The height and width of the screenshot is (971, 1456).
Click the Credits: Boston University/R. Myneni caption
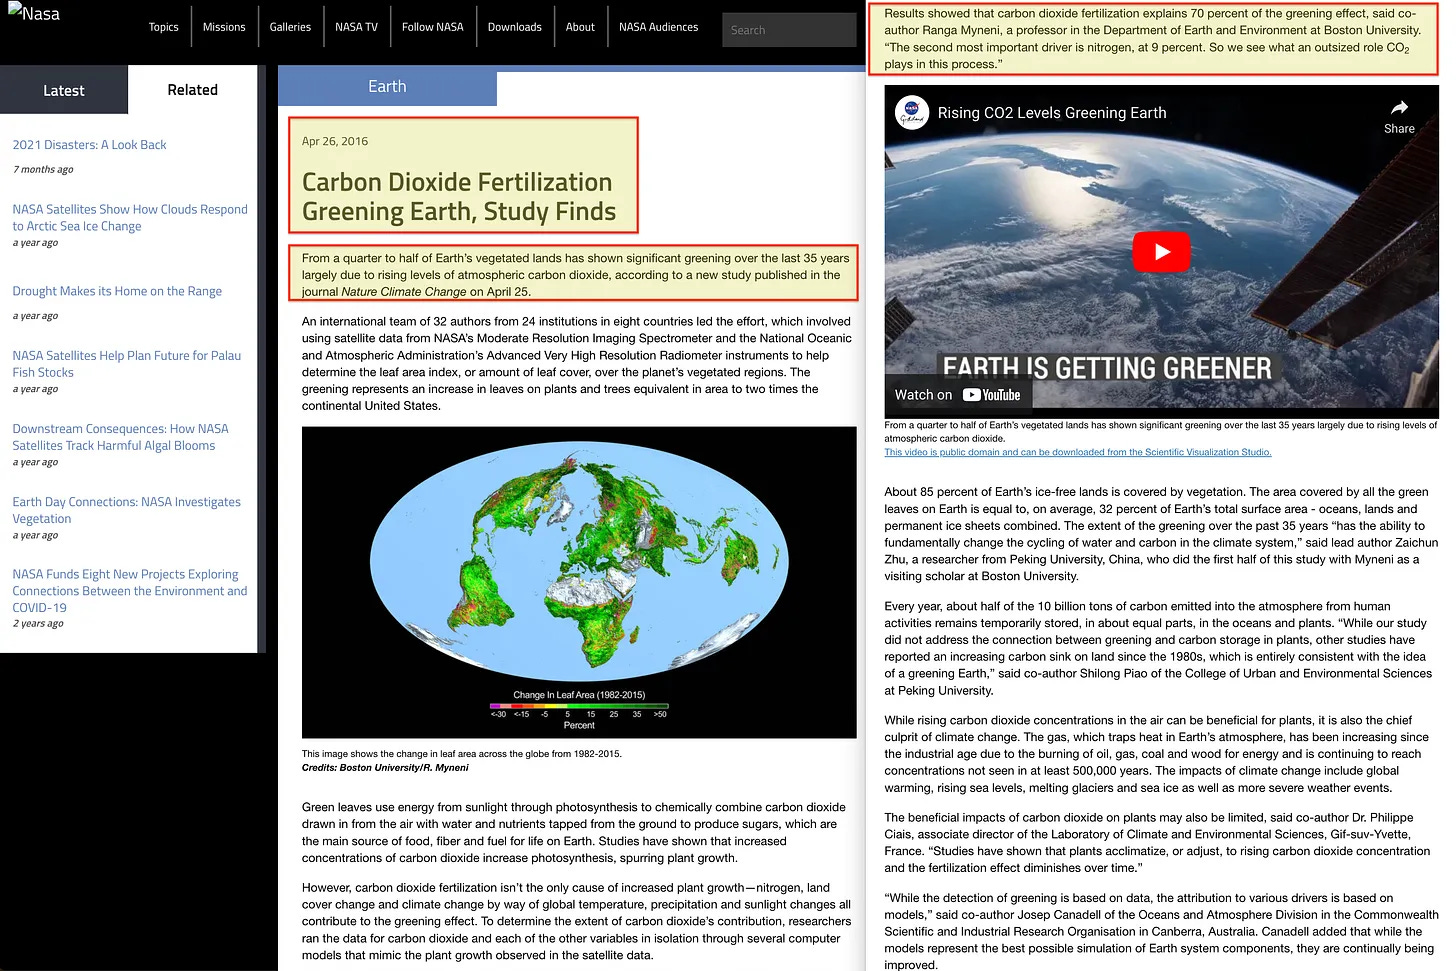[385, 768]
